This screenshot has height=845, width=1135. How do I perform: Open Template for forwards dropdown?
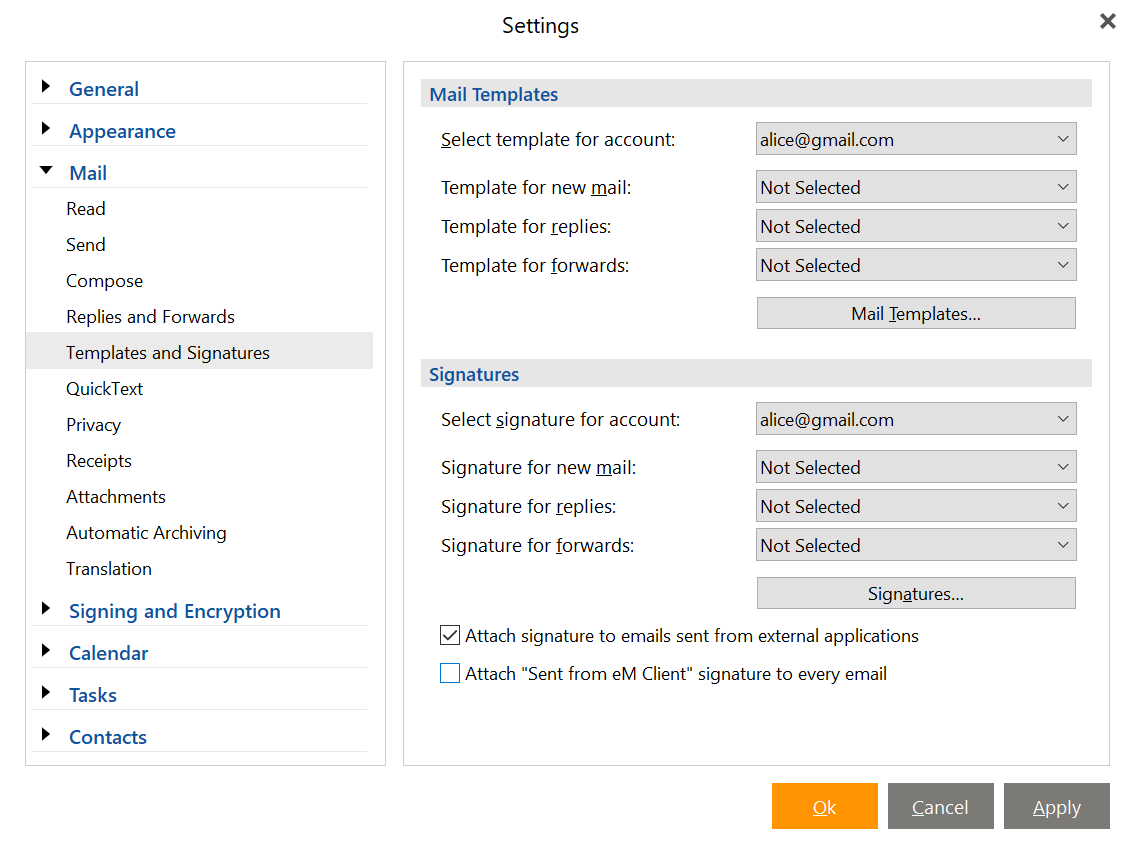click(x=916, y=265)
